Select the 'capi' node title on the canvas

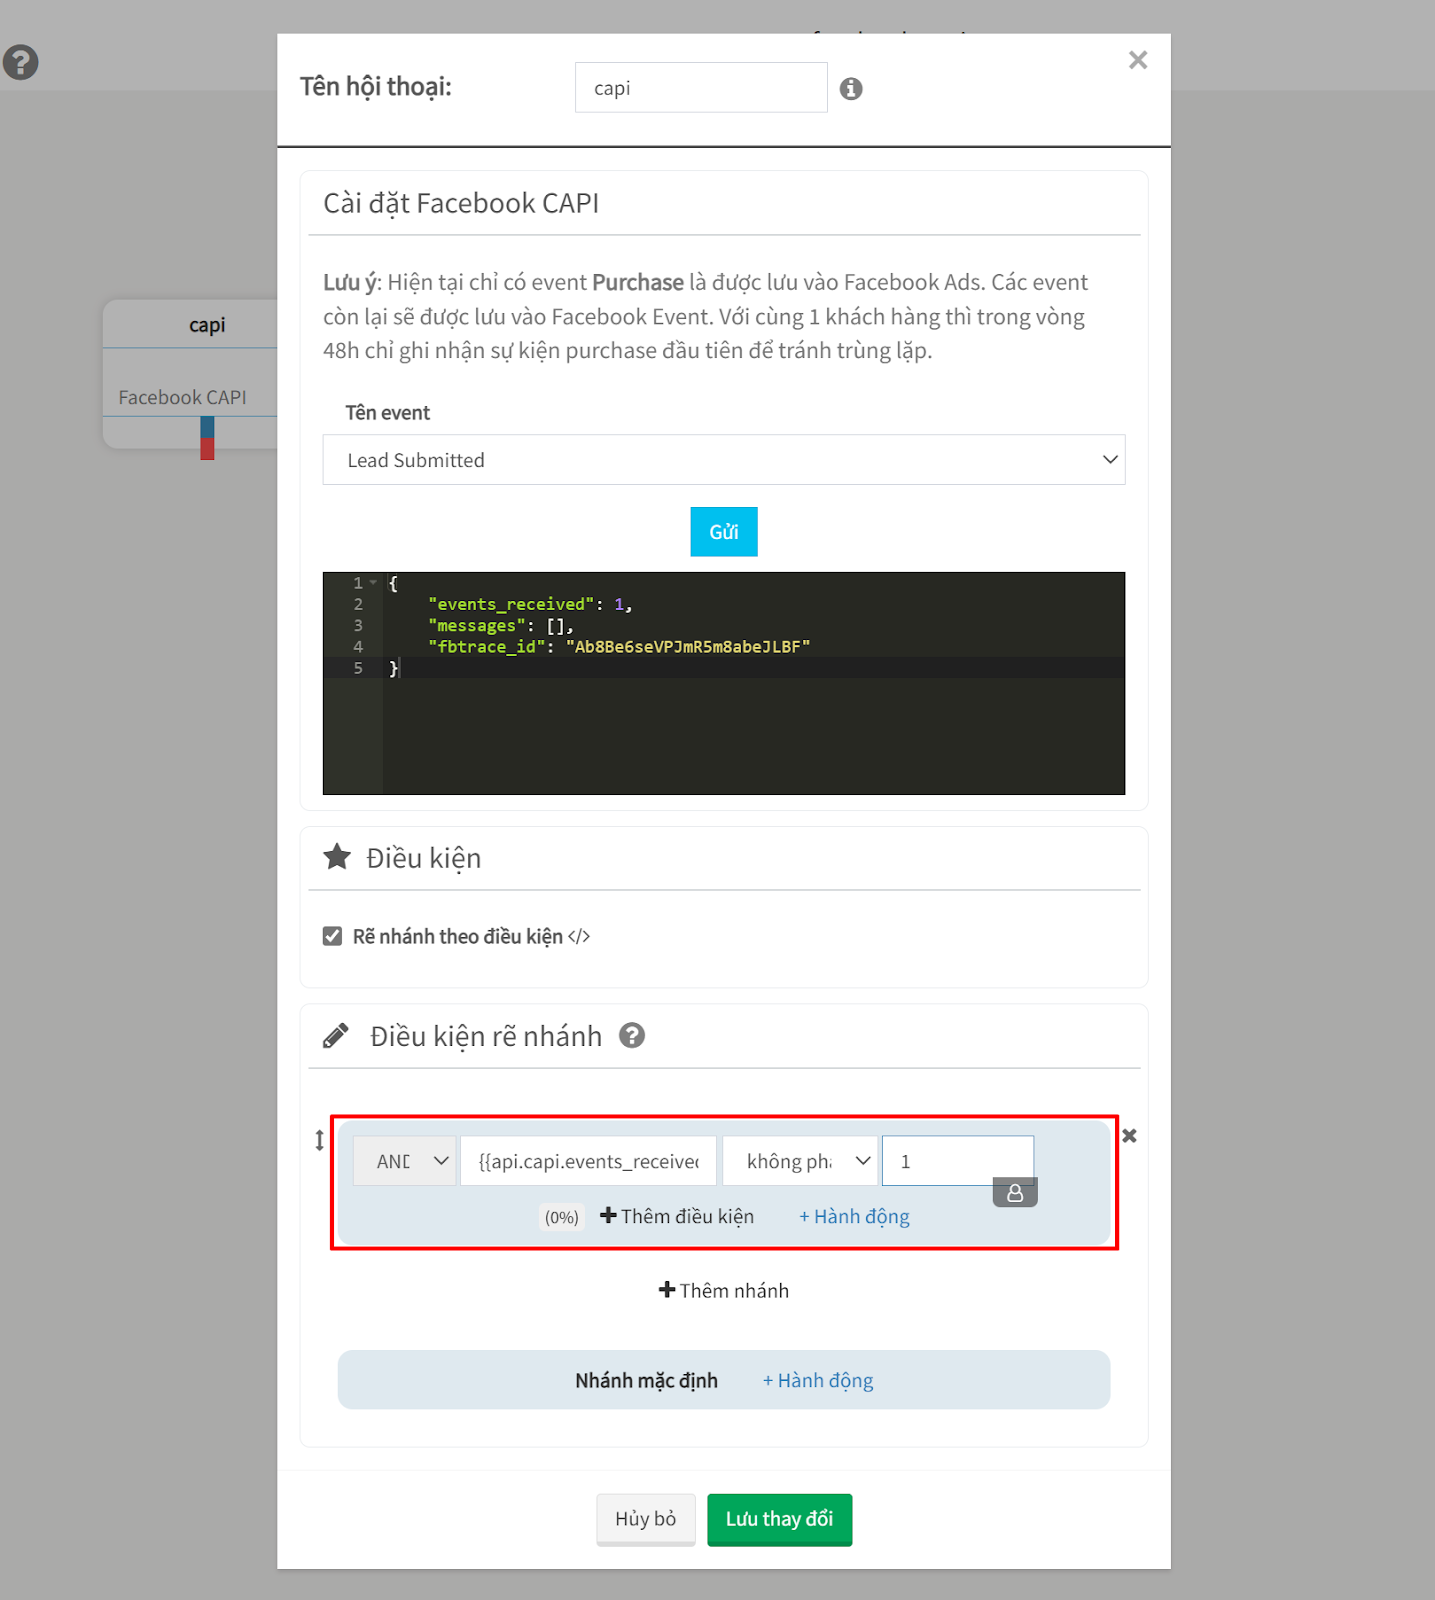(207, 325)
